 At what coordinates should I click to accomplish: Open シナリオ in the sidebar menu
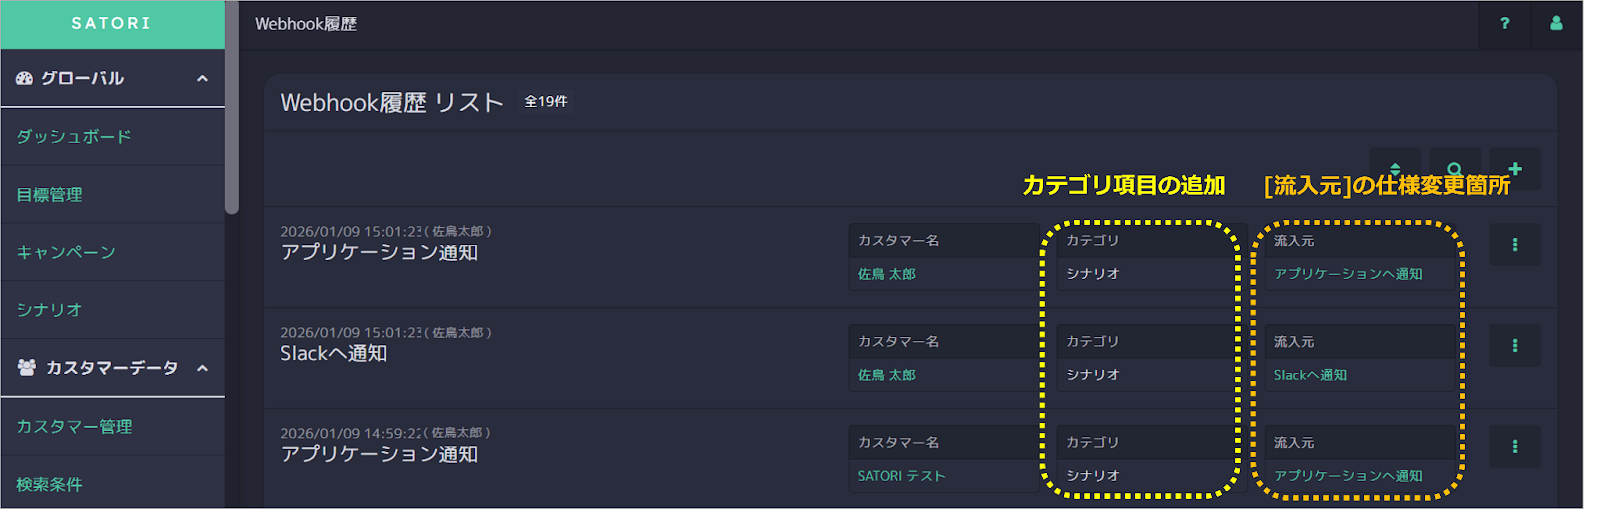[49, 310]
